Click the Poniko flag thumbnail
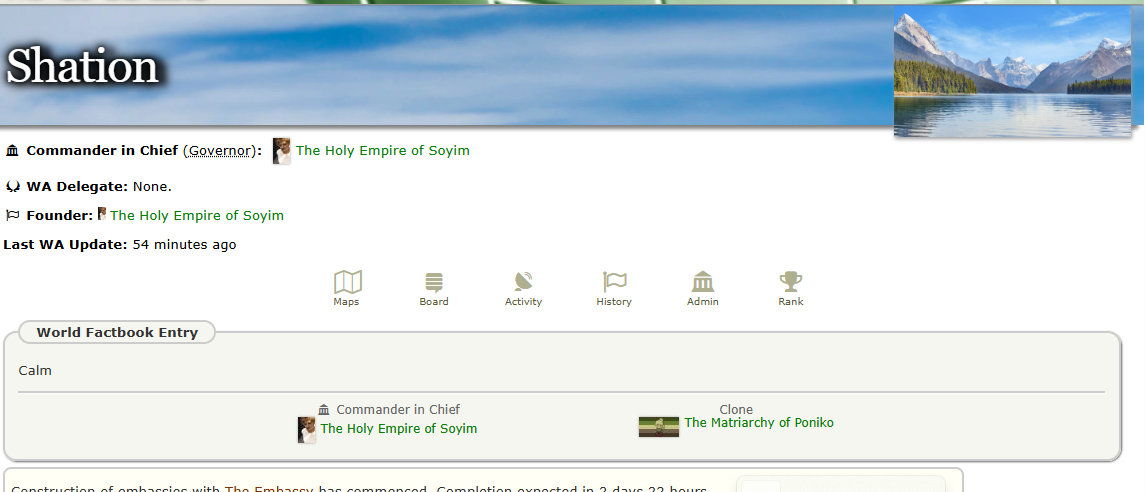The height and width of the screenshot is (492, 1145). click(x=659, y=427)
